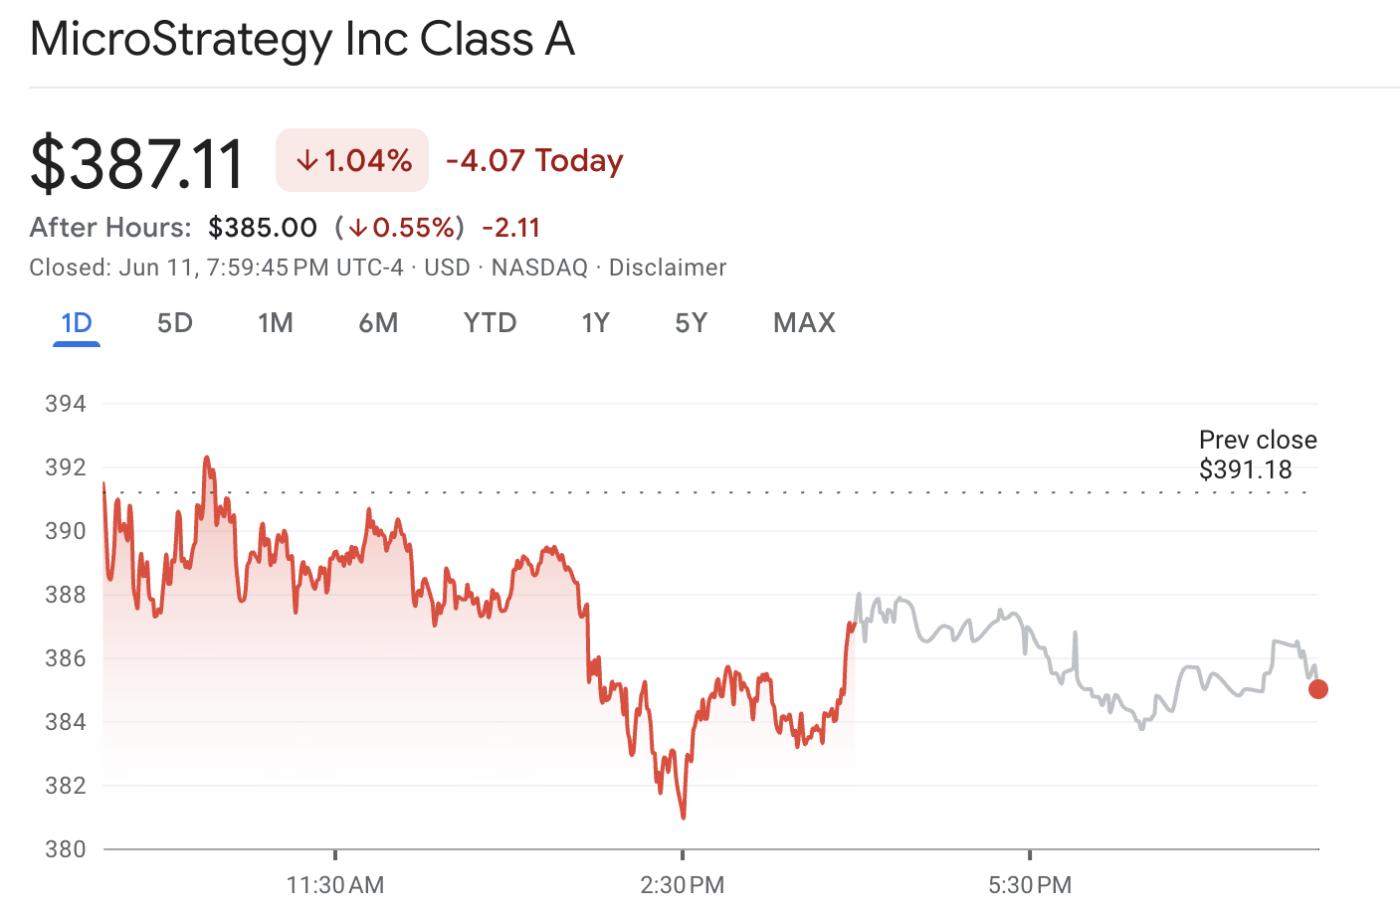The image size is (1400, 913).
Task: Click the red down-arrow icon beside 1.04%
Action: pyautogui.click(x=306, y=160)
